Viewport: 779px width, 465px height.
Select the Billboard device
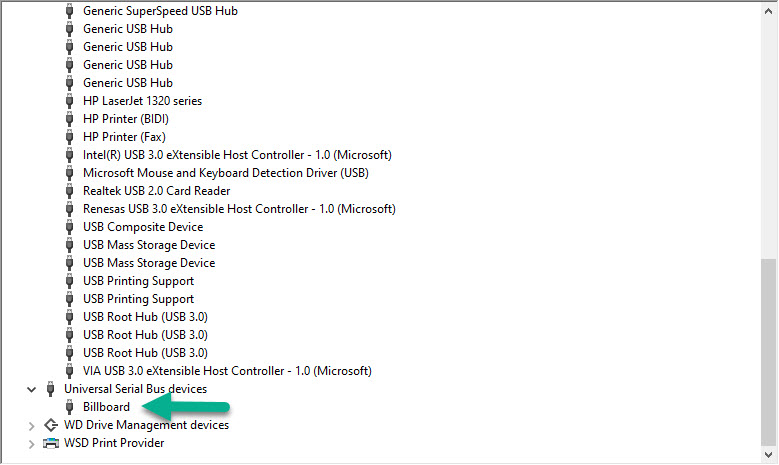coord(106,407)
